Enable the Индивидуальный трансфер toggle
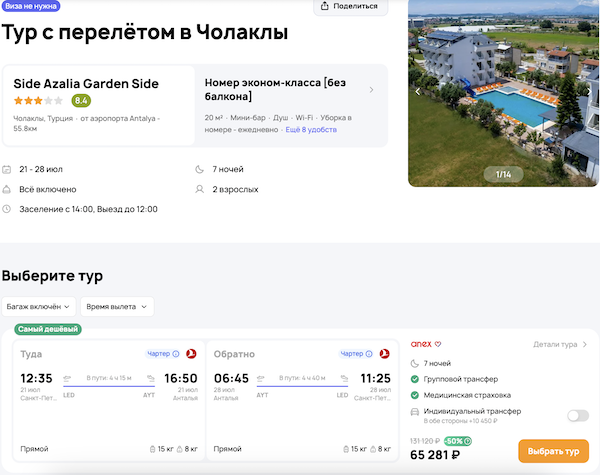Screen dimensions: 600x475 click(x=577, y=415)
